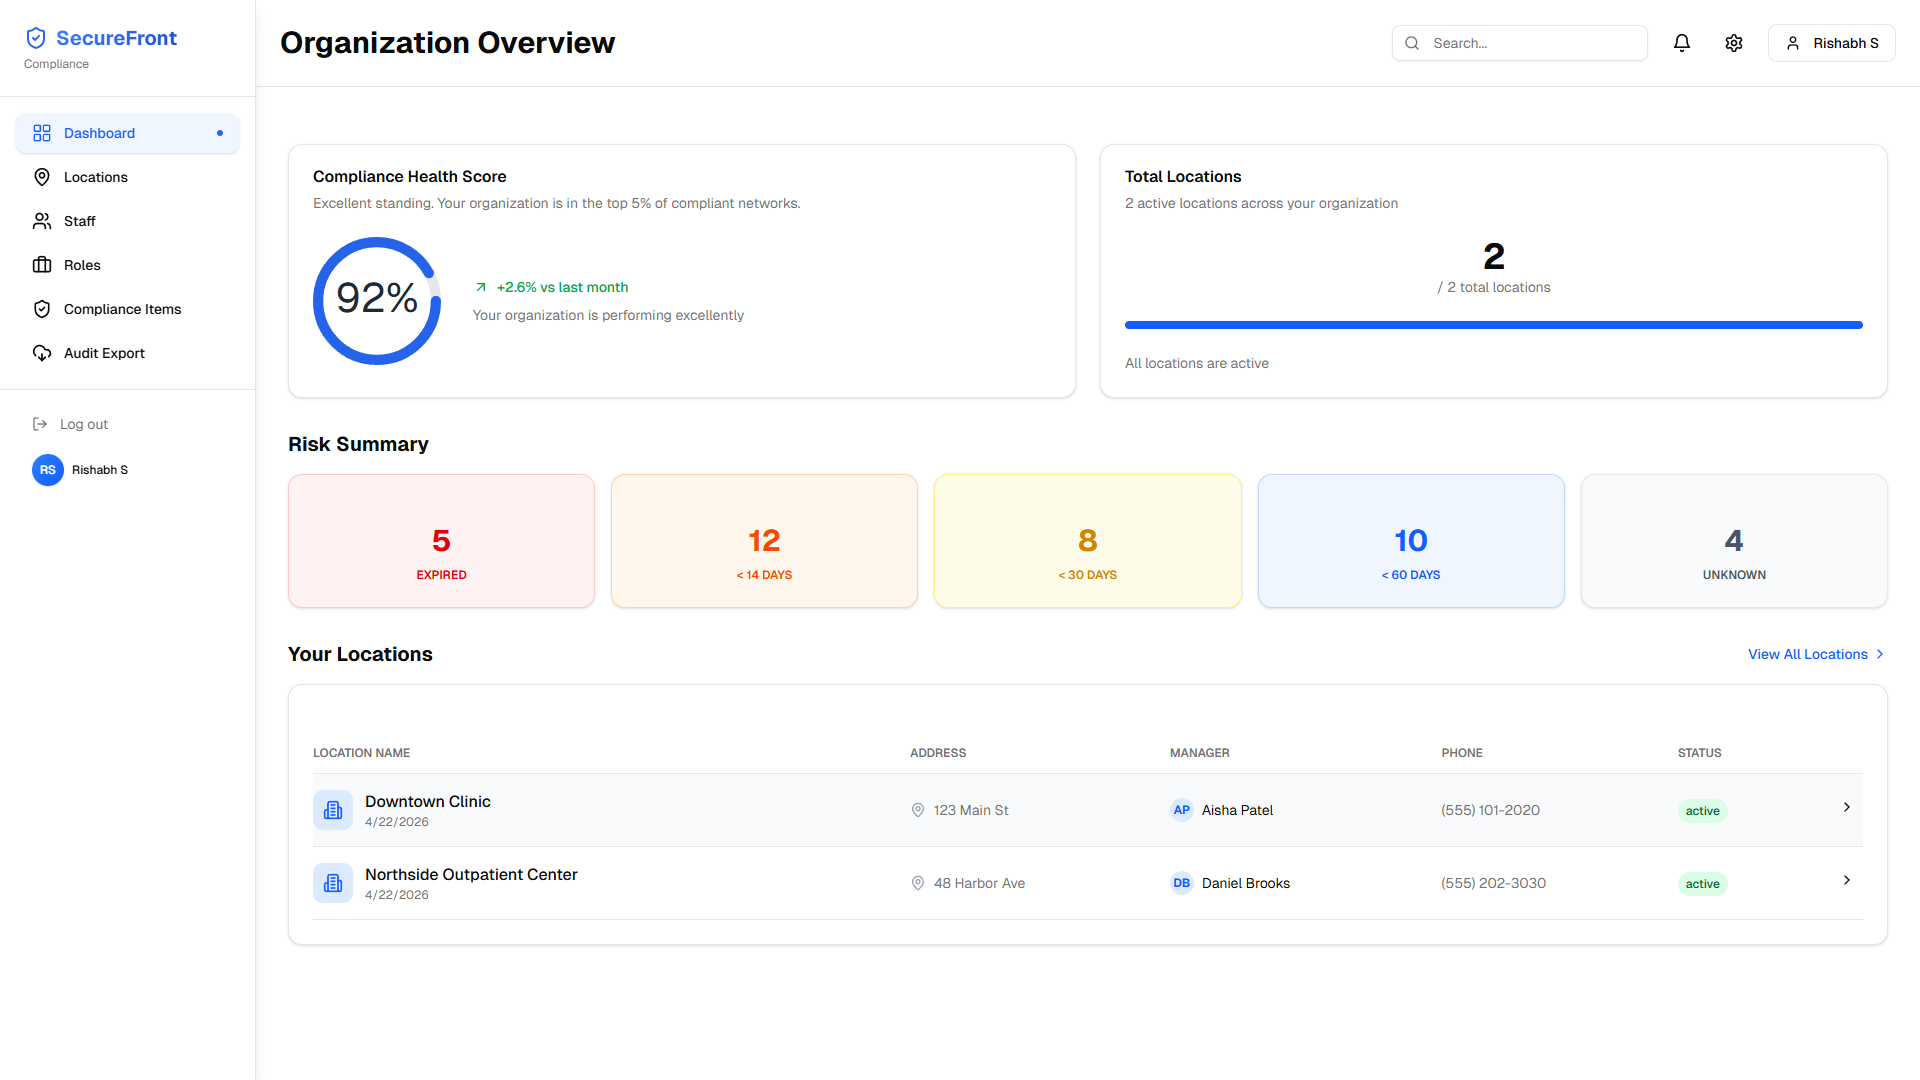Click Aisha Patel's AP avatar badge

pos(1181,810)
